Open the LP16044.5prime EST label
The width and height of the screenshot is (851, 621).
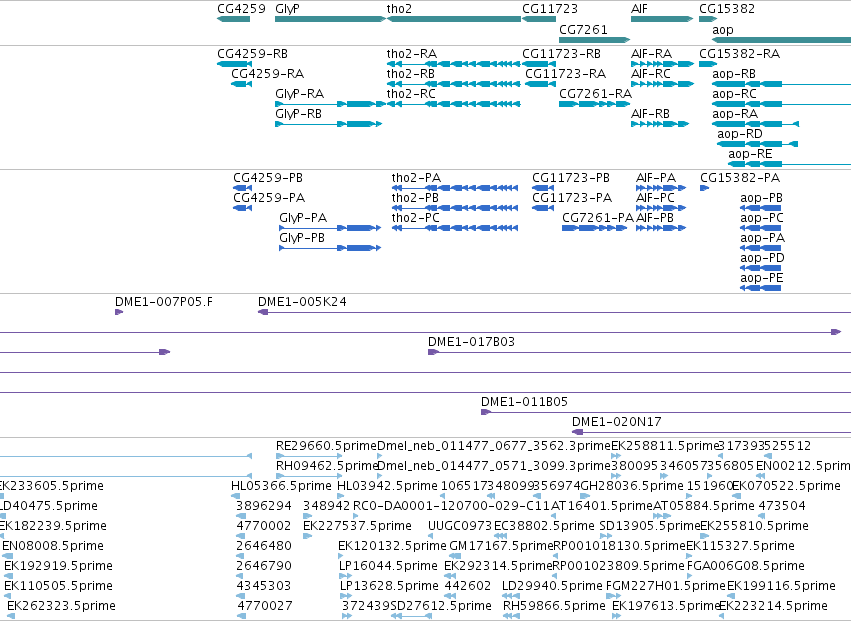coord(388,567)
